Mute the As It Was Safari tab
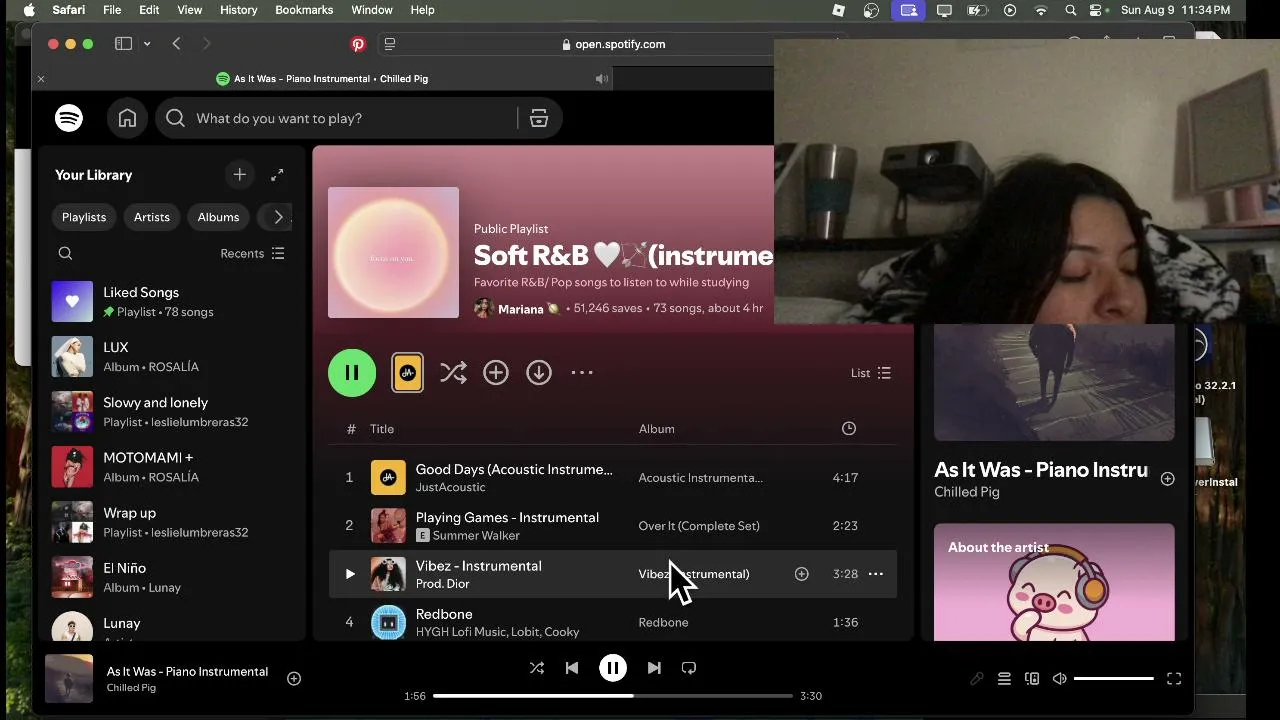Viewport: 1280px width, 720px height. (x=602, y=79)
